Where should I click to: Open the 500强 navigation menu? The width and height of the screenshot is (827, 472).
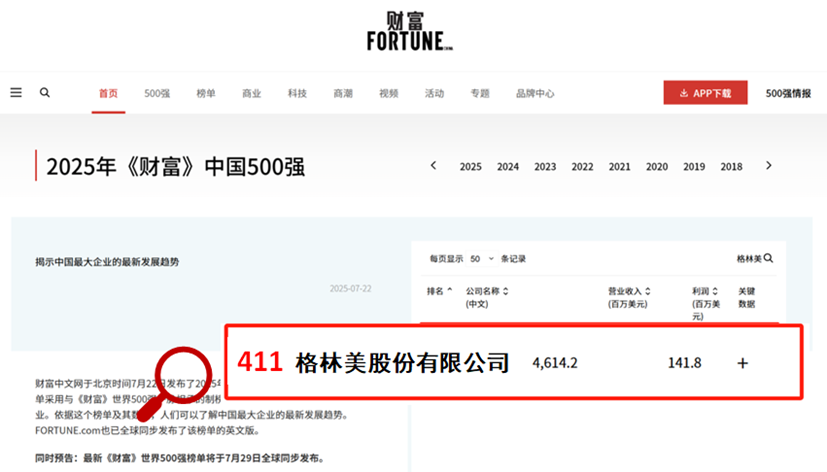(x=157, y=93)
